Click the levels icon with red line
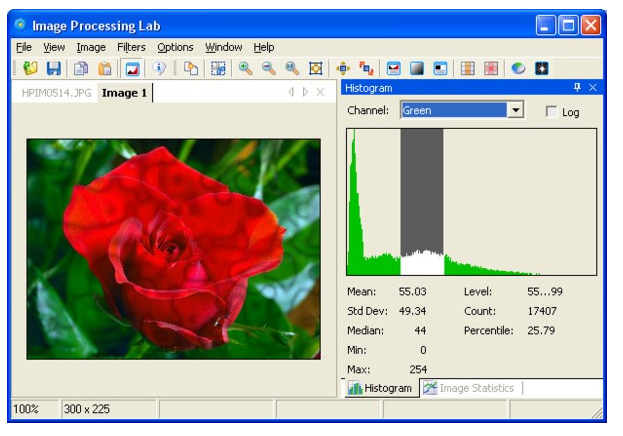Screen dimensions: 623x436 pos(394,68)
